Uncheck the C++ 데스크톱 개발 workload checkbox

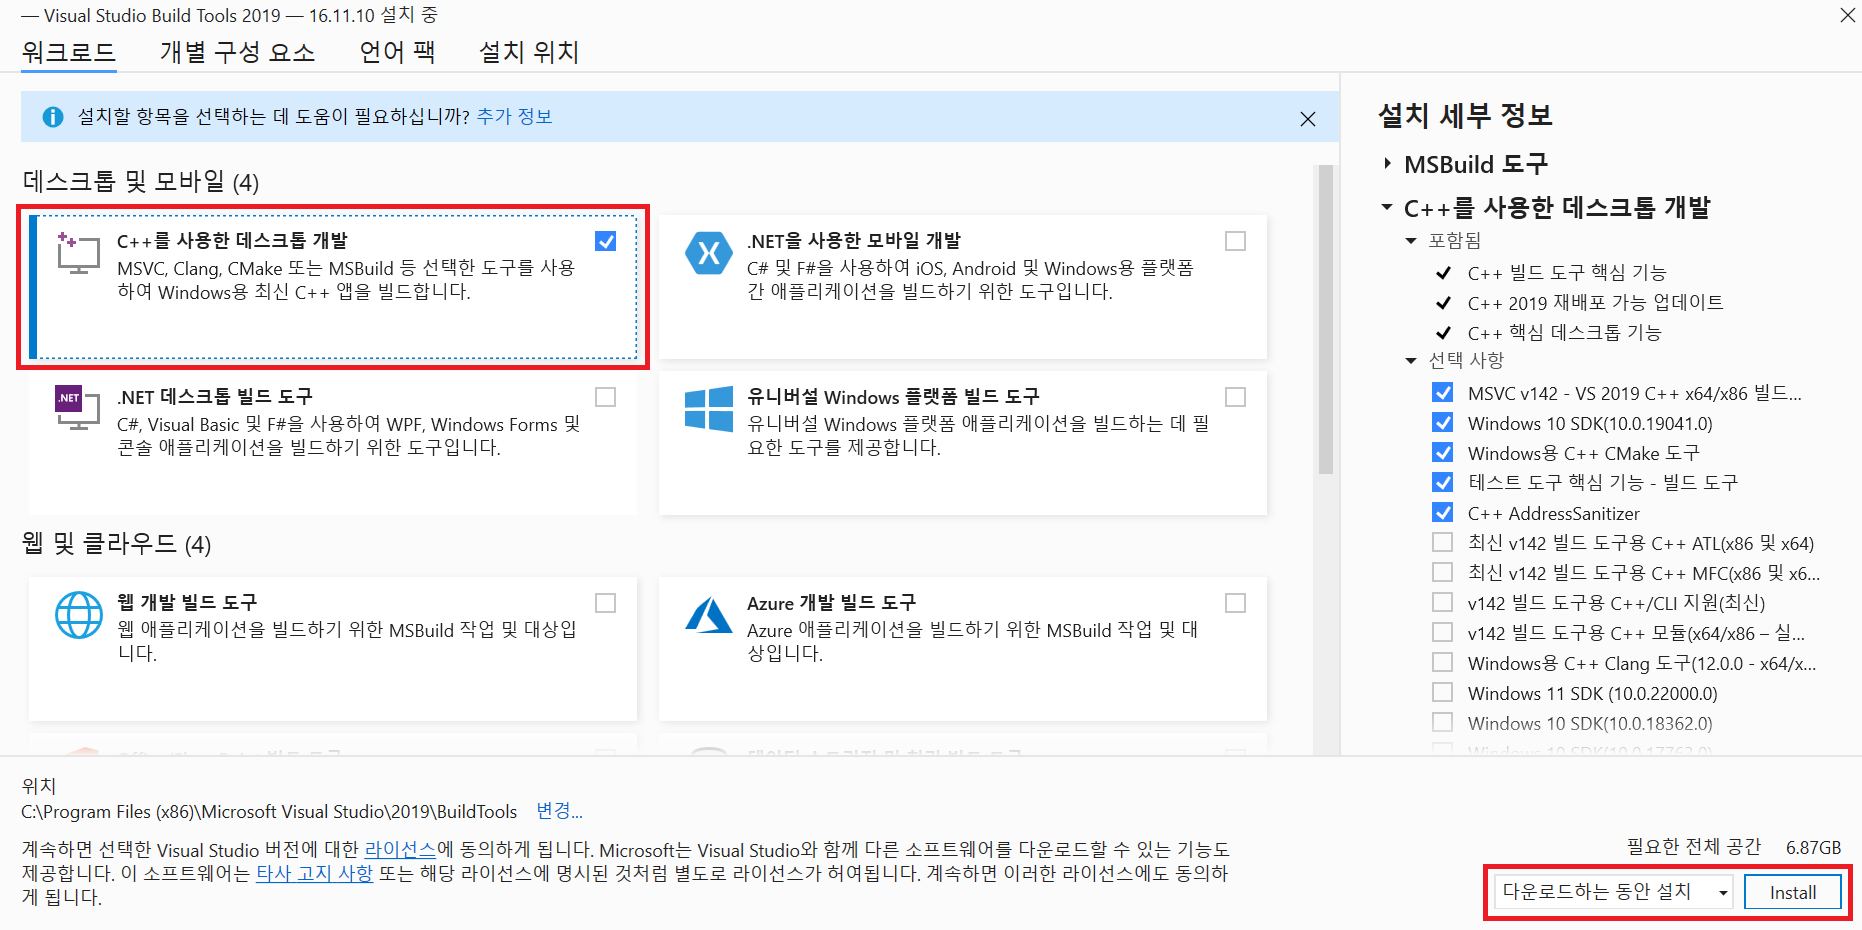click(x=605, y=241)
